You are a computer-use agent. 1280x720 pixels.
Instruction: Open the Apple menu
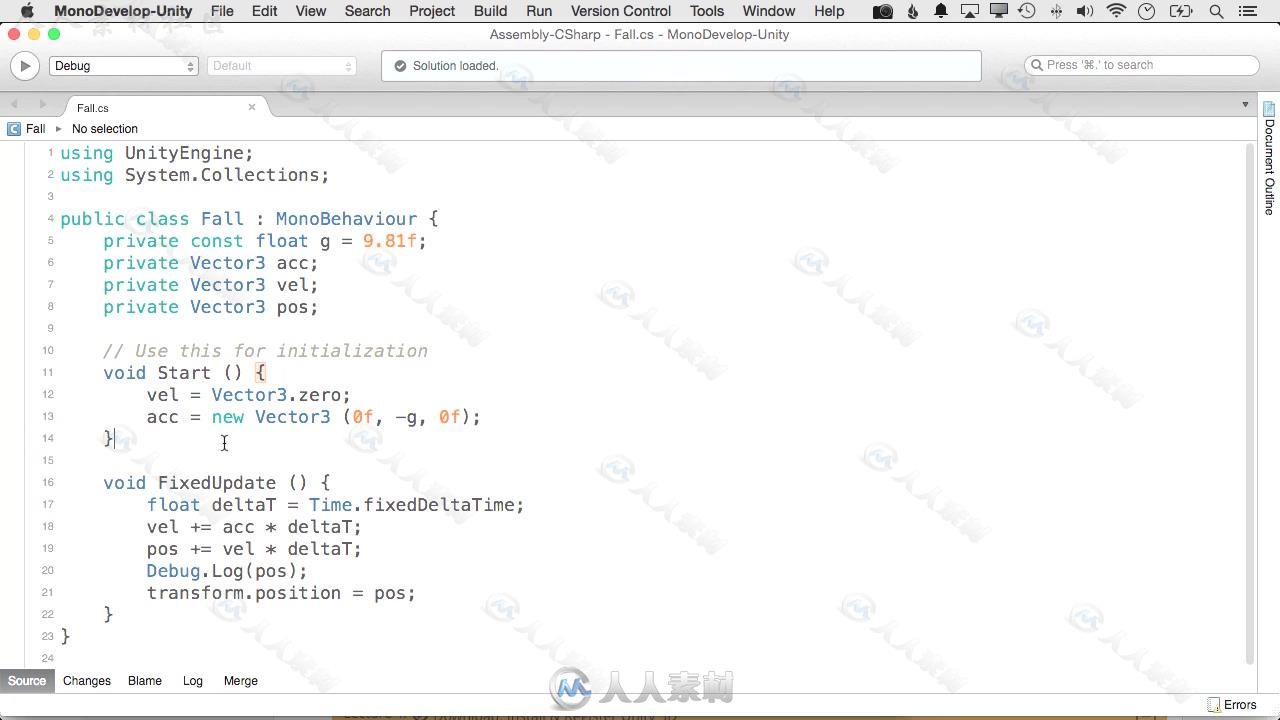pyautogui.click(x=27, y=11)
